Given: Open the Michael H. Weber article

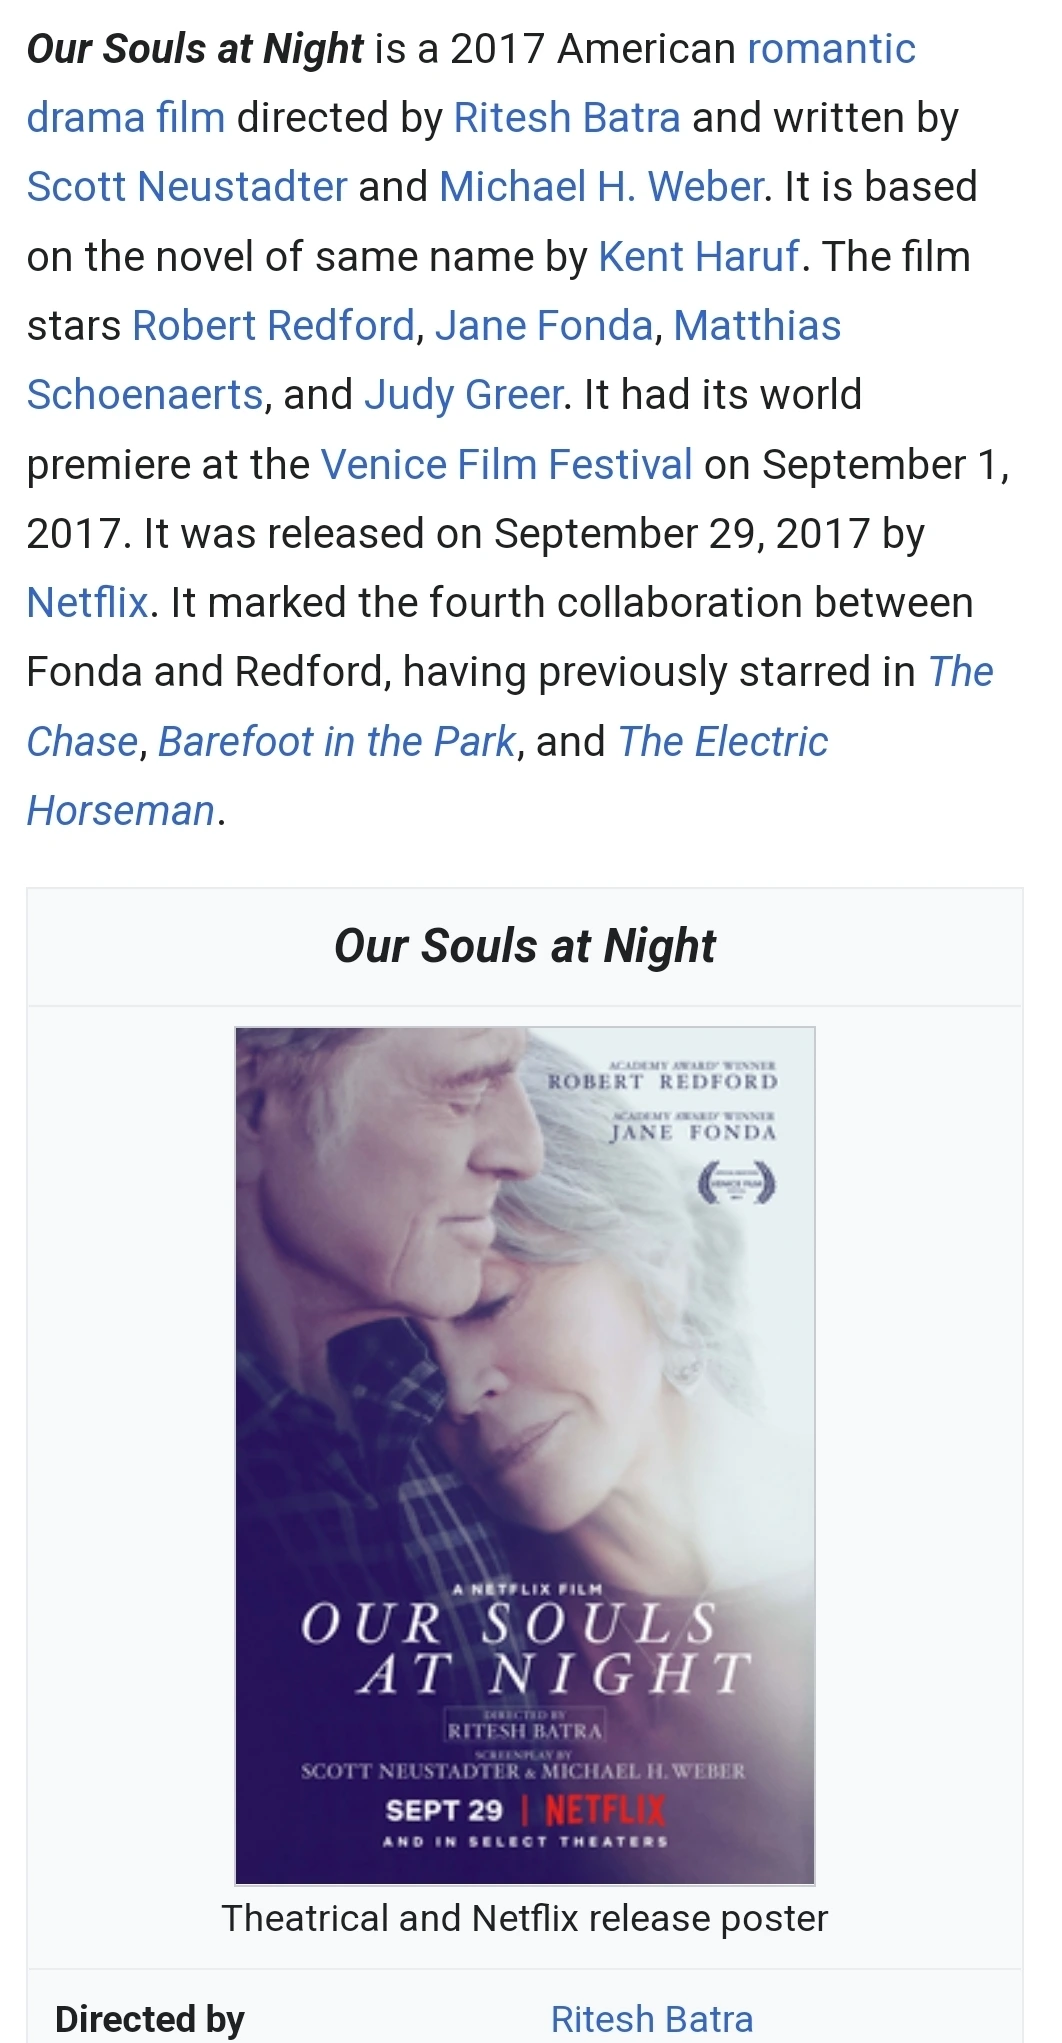Looking at the screenshot, I should coord(601,187).
